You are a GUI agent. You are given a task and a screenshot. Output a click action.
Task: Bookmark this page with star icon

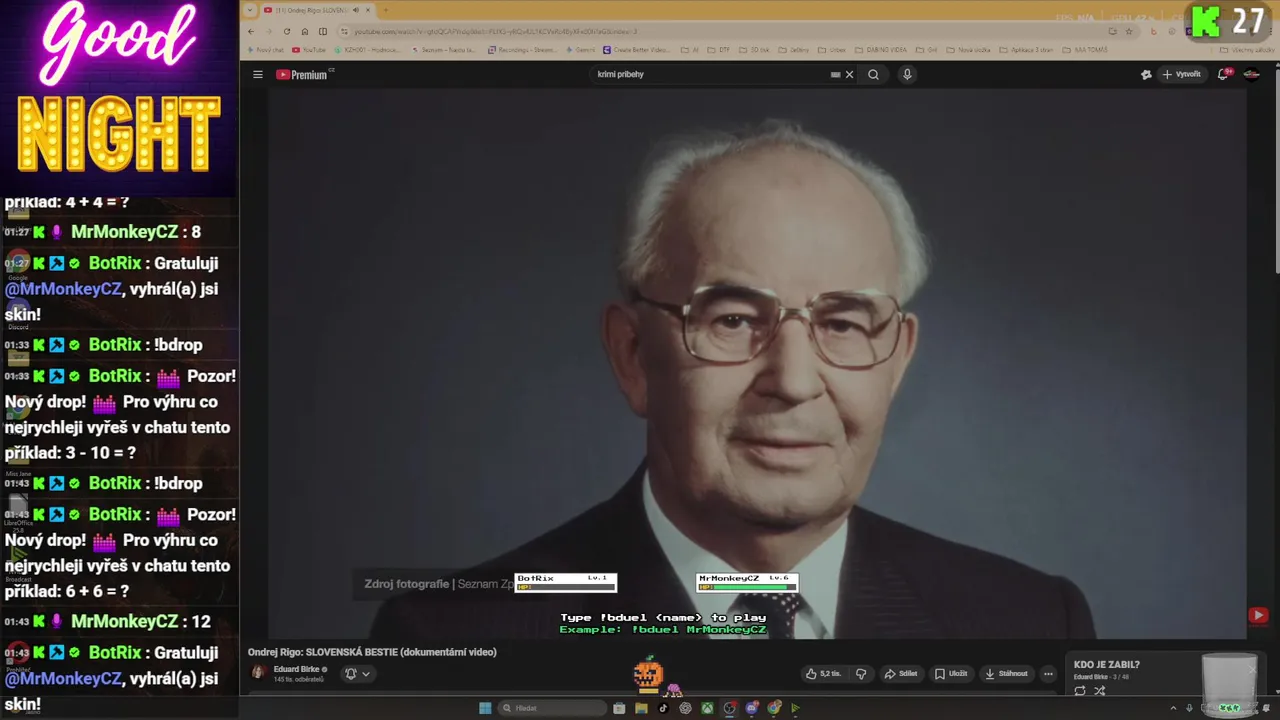(x=1128, y=31)
